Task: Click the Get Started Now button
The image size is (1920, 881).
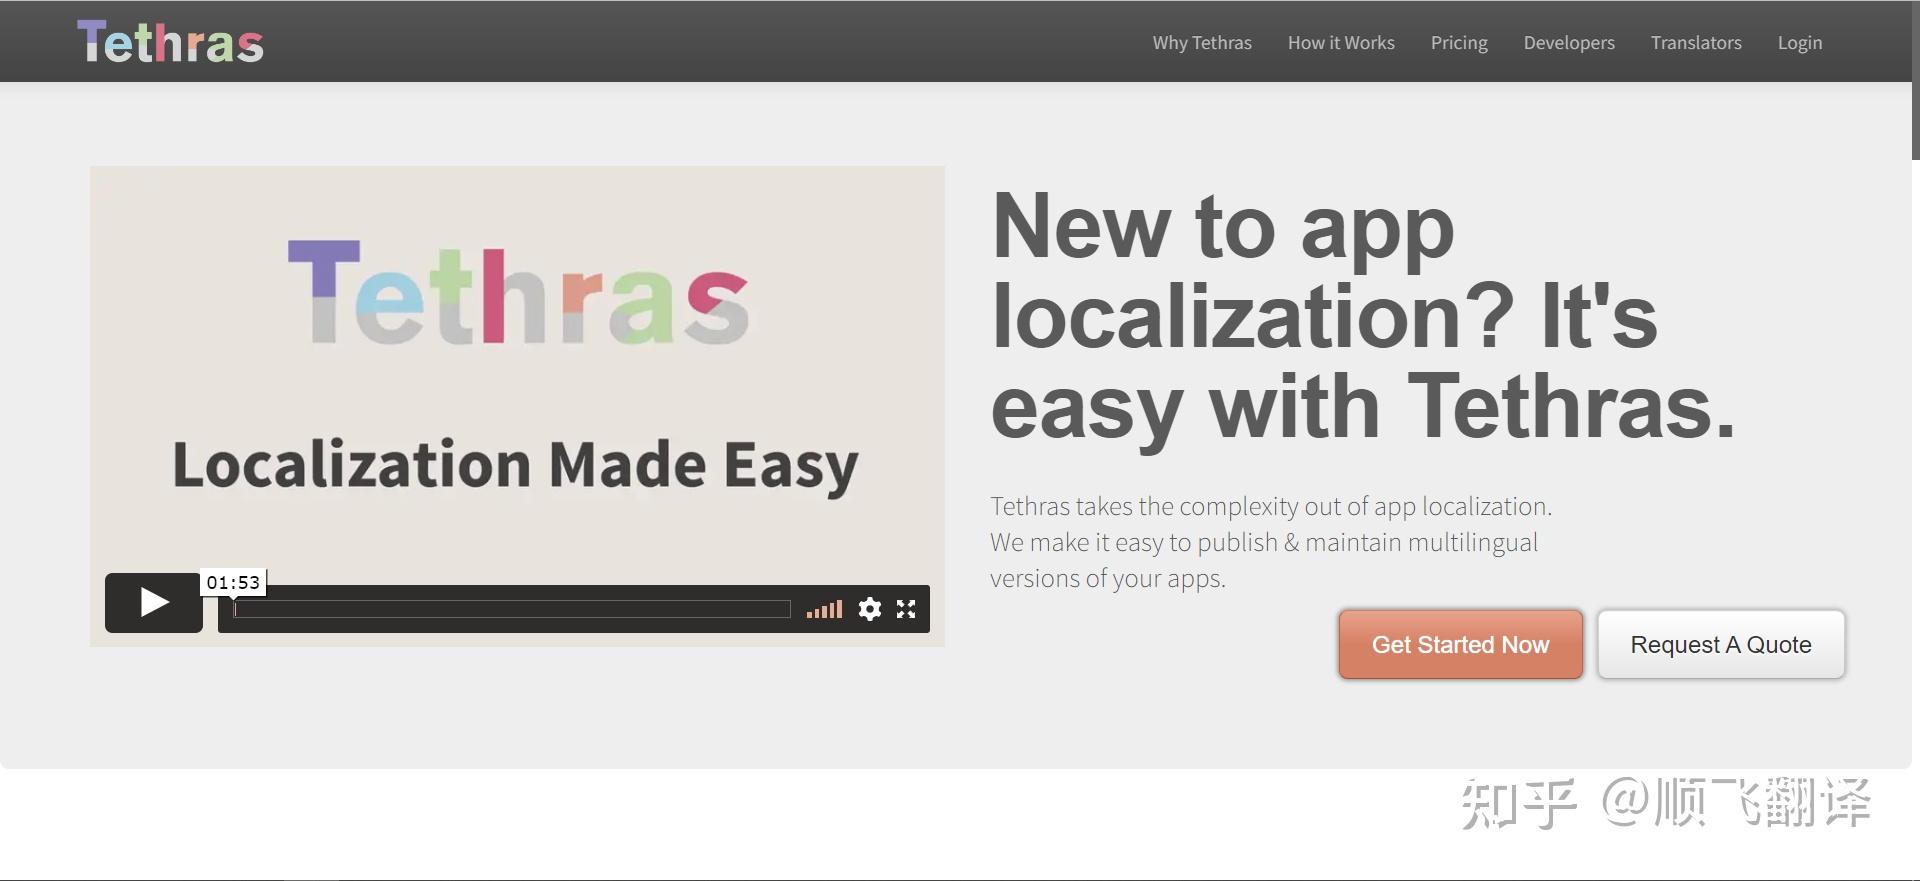Action: pyautogui.click(x=1461, y=645)
